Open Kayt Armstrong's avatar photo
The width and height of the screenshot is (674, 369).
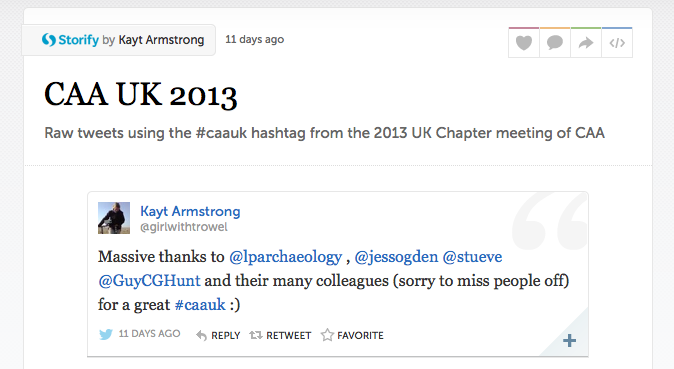pyautogui.click(x=114, y=218)
